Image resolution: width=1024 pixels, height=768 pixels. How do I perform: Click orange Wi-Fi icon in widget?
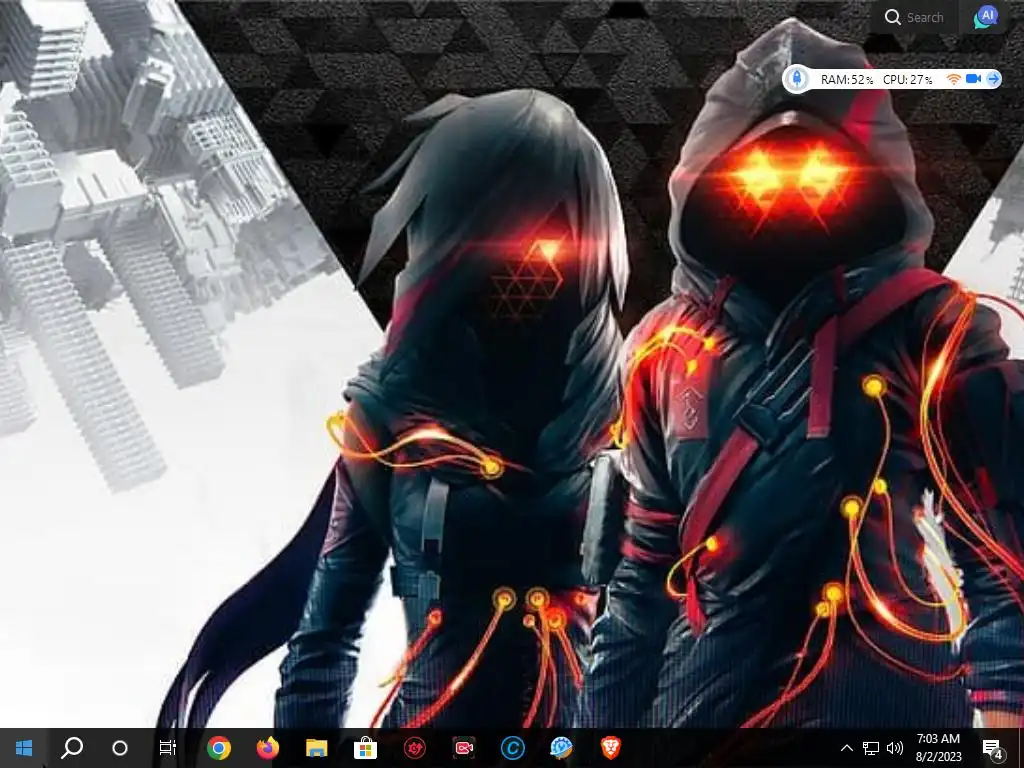[954, 79]
